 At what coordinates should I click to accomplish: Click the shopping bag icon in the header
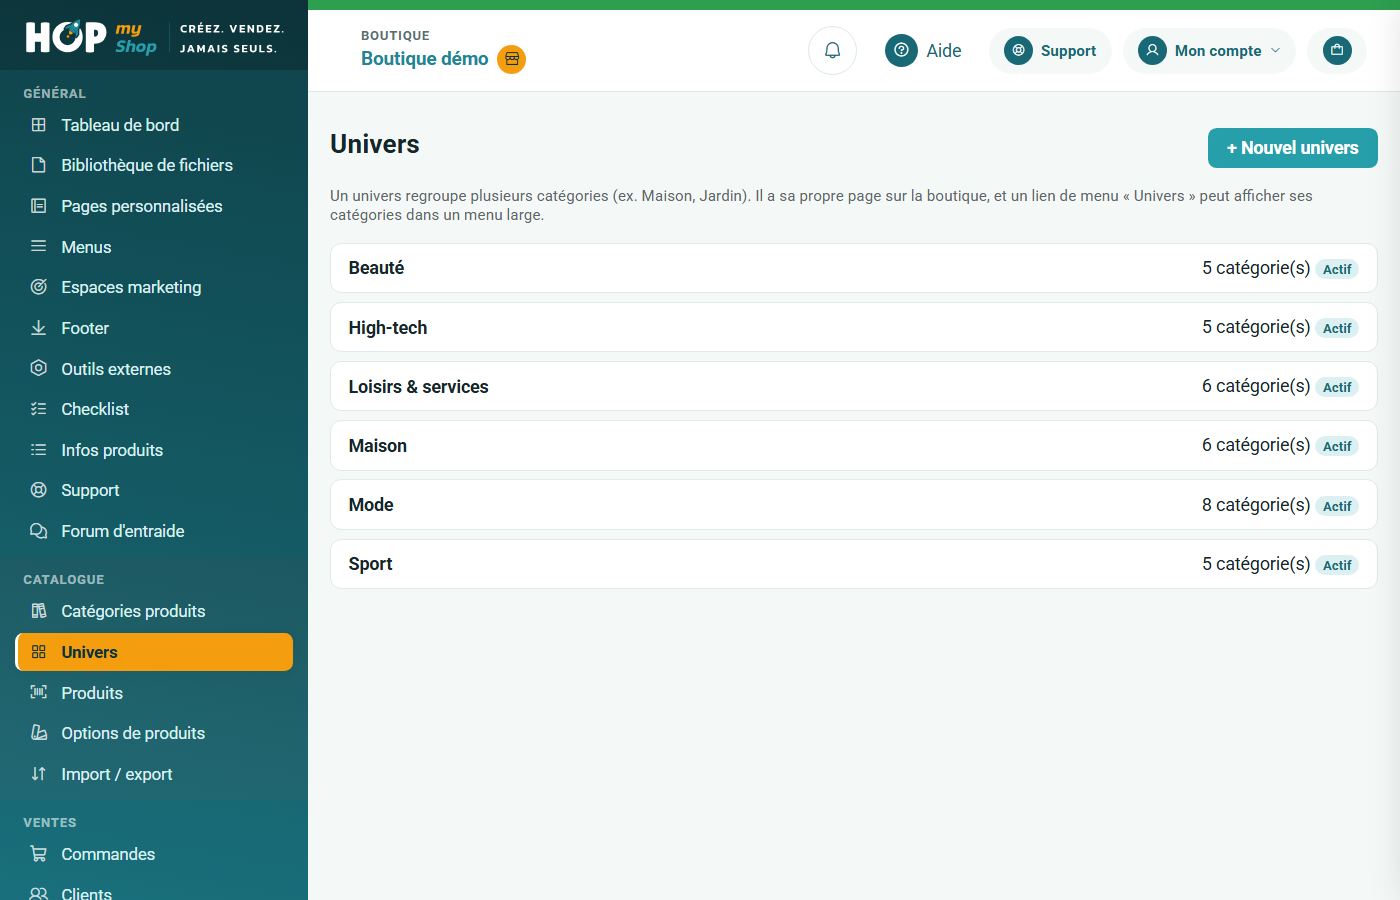(1337, 50)
